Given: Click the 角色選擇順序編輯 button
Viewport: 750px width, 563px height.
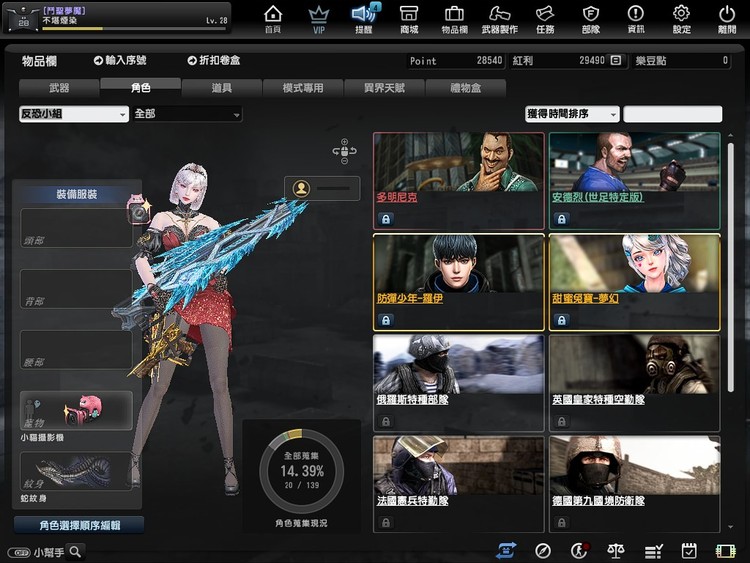Looking at the screenshot, I should 79,525.
